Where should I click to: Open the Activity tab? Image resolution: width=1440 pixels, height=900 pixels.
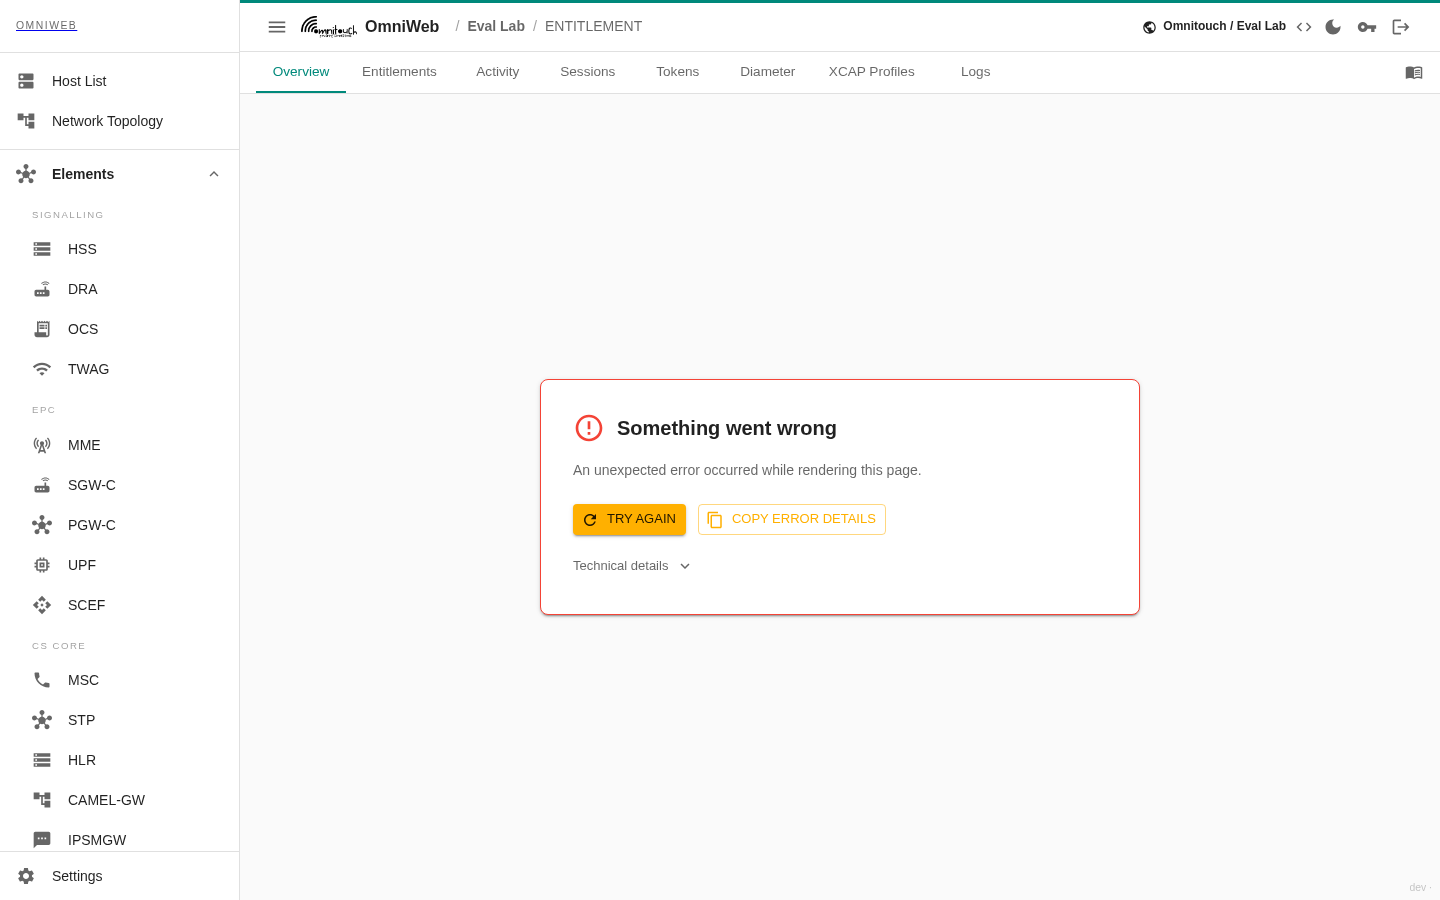[x=498, y=72]
